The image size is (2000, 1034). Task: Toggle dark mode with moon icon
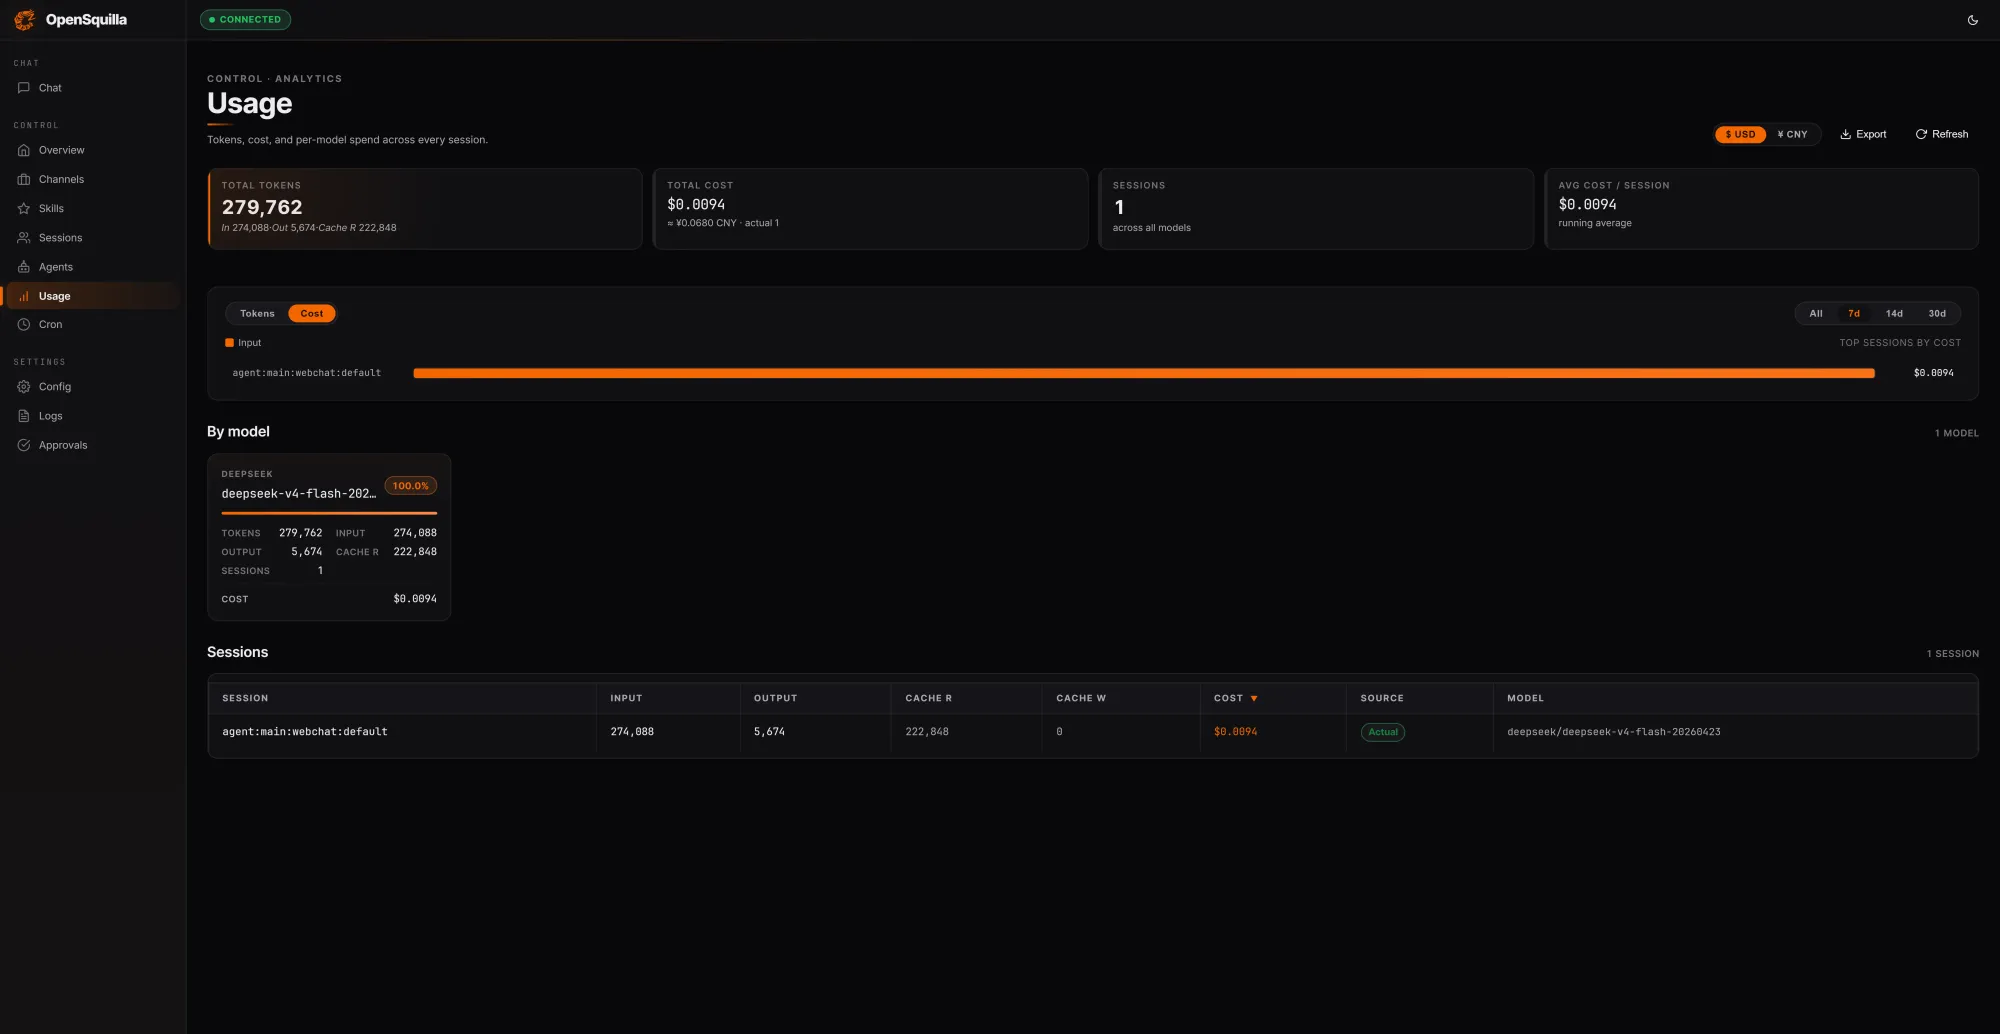(x=1972, y=20)
